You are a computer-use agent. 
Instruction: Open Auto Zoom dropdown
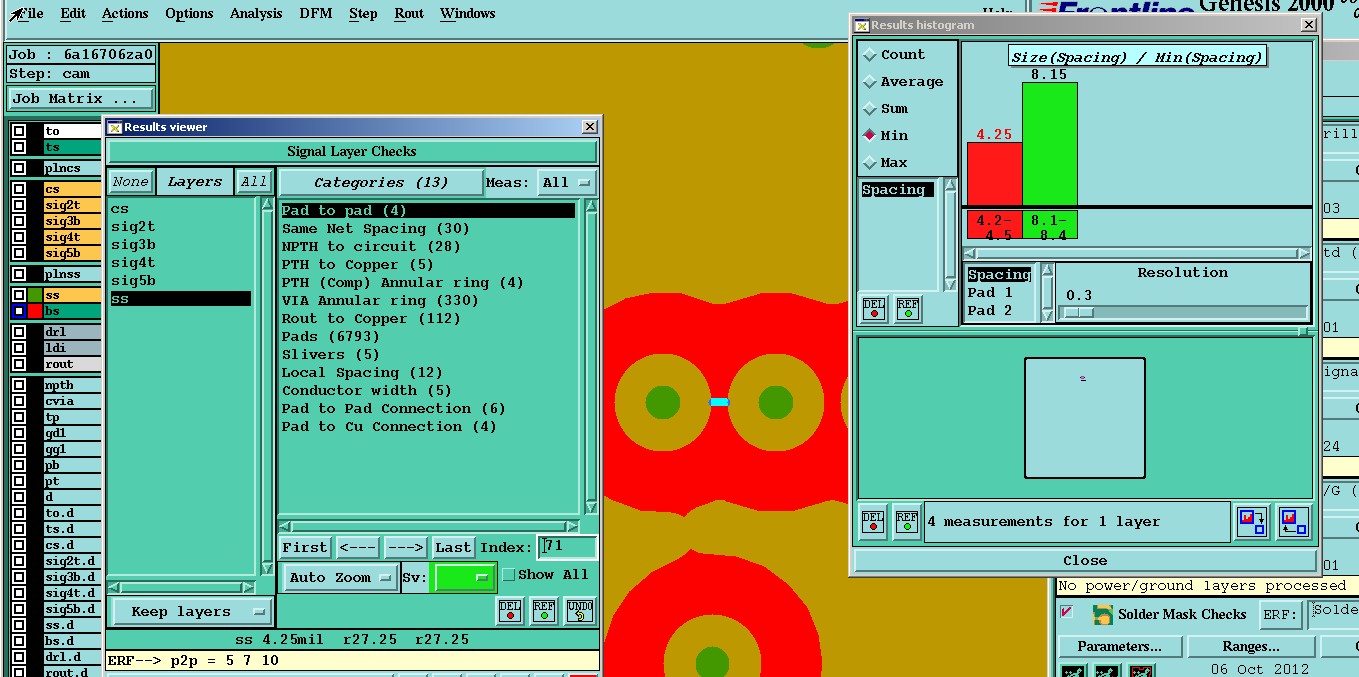(x=339, y=578)
